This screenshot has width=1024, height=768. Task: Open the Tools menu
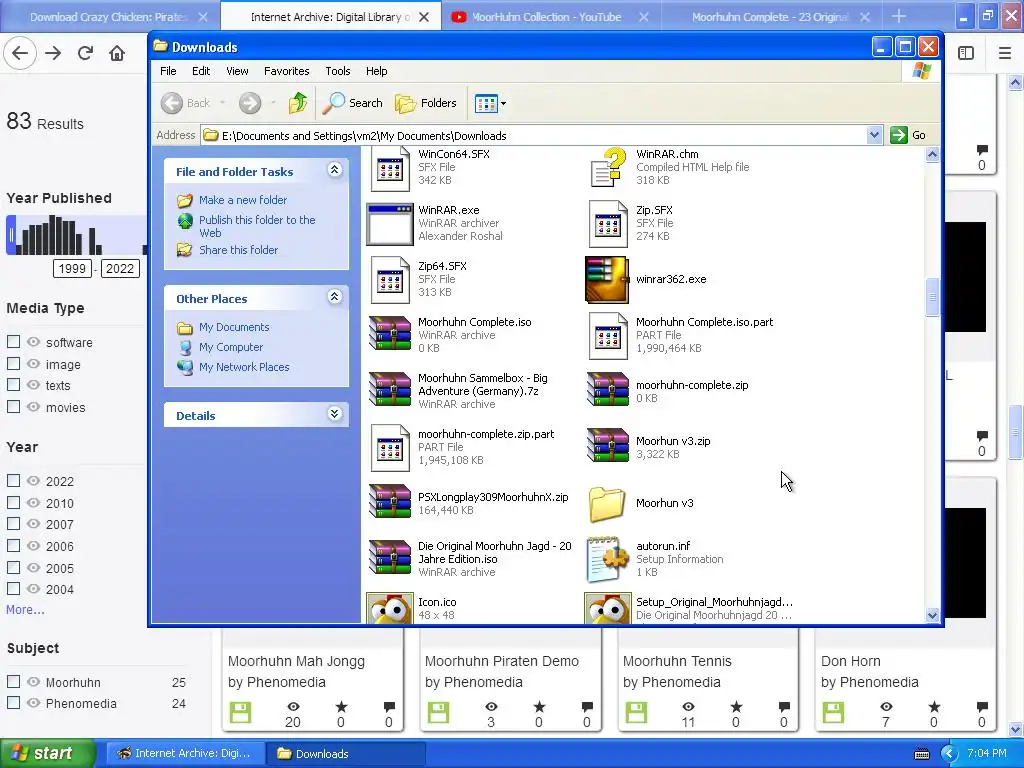[x=338, y=71]
